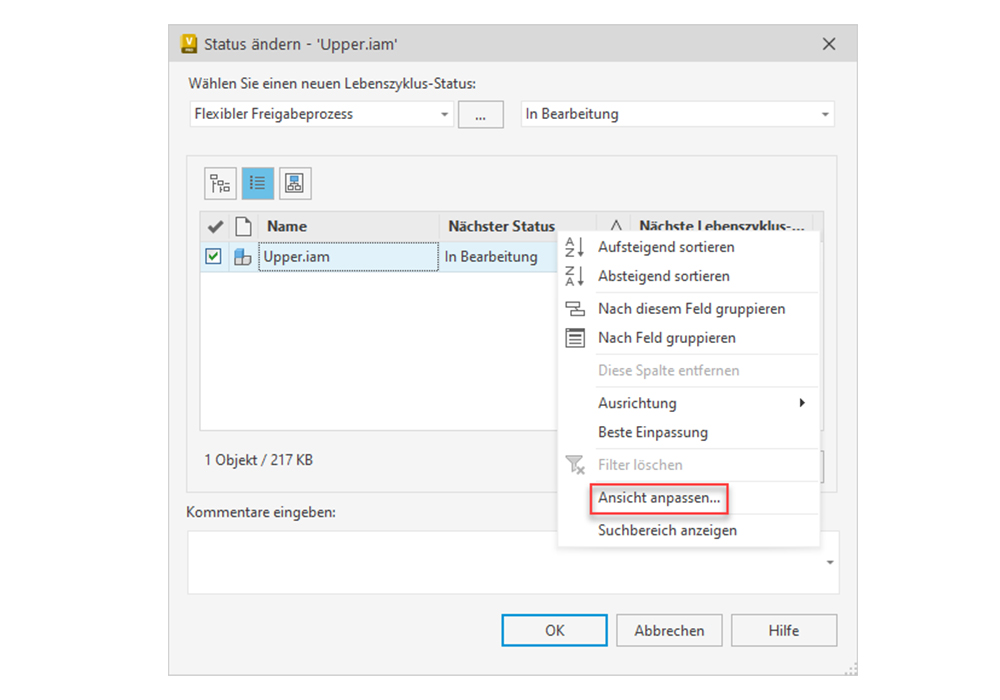This screenshot has height=700, width=1000.
Task: Click the Abbrechen button
Action: (669, 630)
